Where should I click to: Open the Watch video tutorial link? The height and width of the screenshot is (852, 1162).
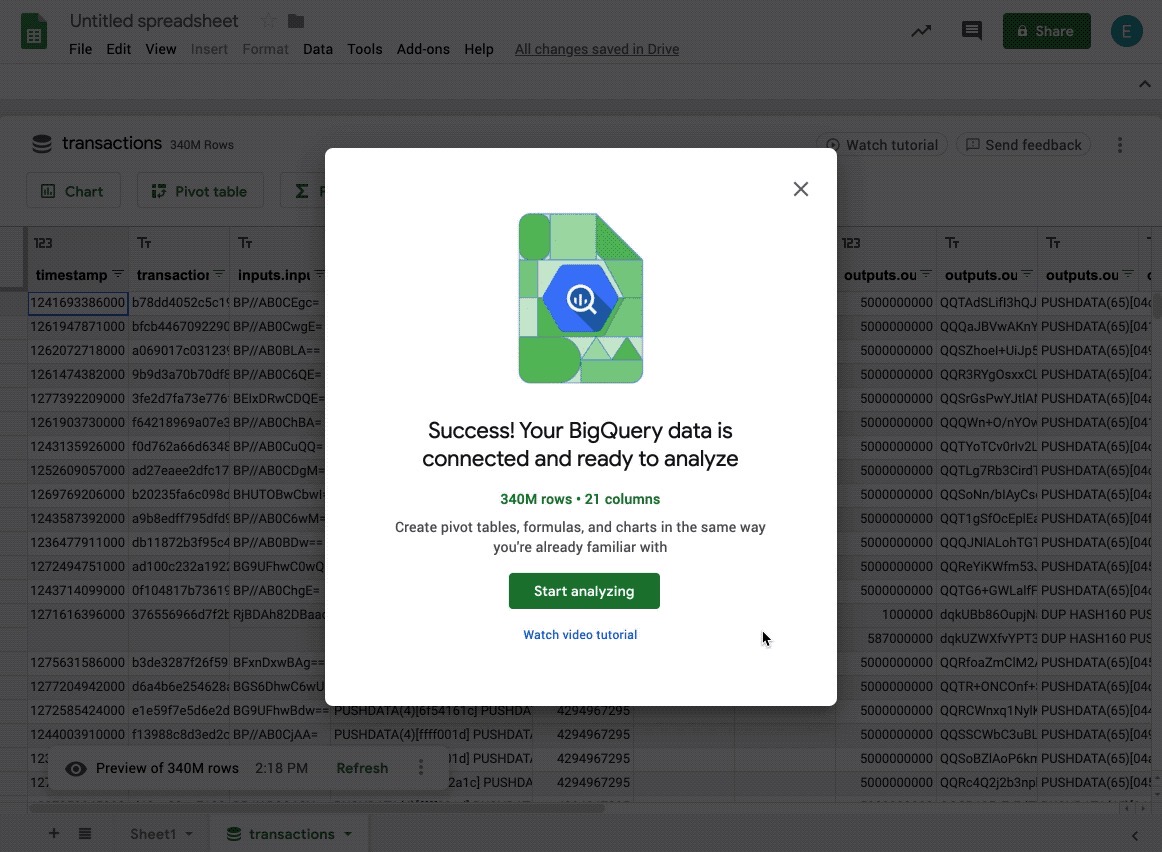tap(580, 635)
